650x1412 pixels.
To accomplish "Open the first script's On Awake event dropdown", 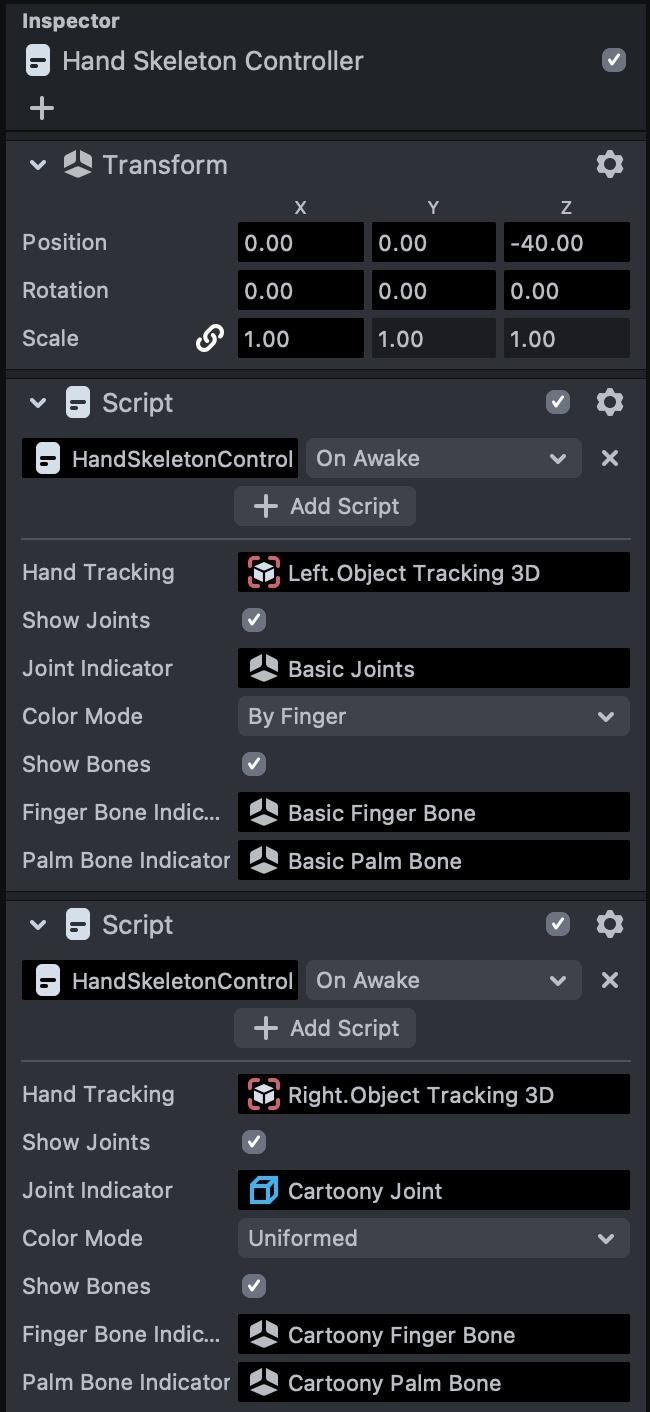I will 443,459.
